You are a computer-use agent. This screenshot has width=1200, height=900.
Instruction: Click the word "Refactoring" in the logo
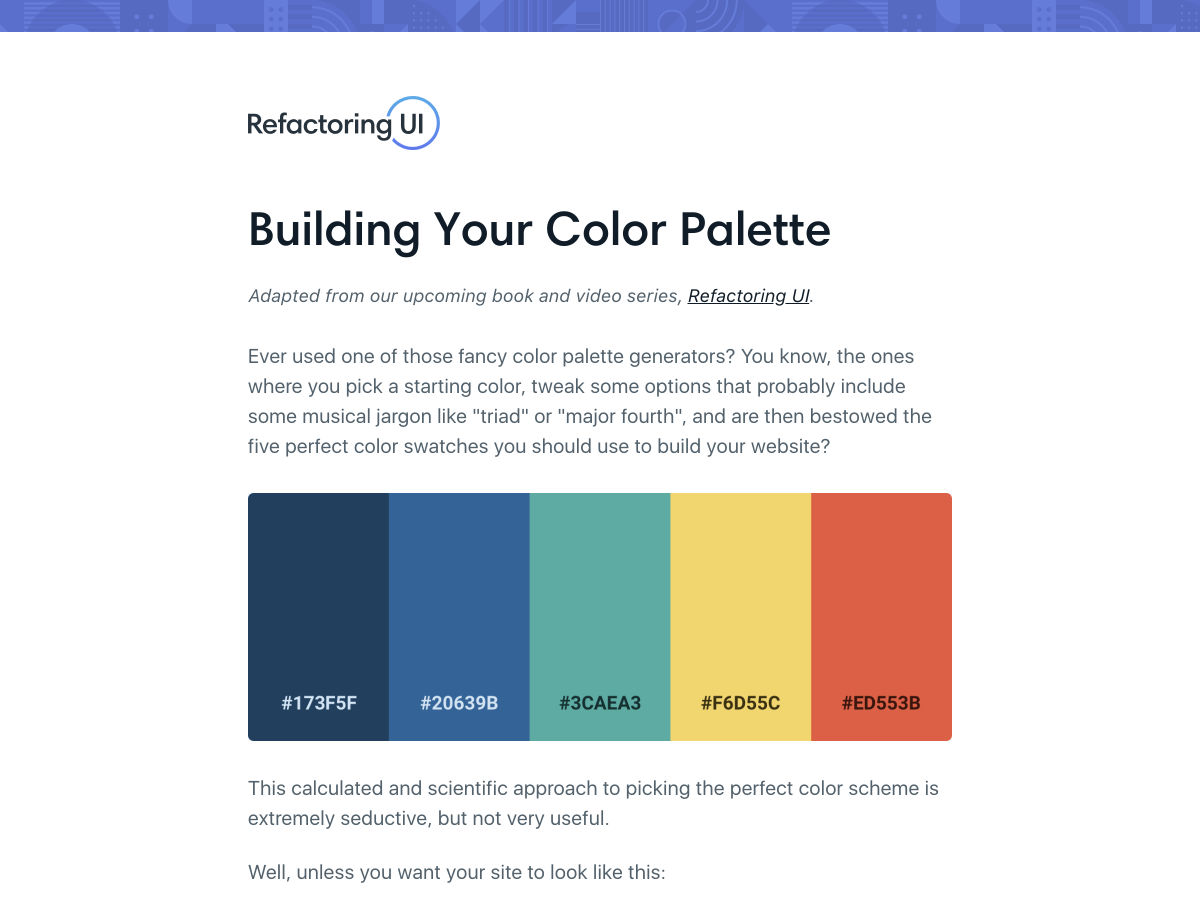[319, 125]
